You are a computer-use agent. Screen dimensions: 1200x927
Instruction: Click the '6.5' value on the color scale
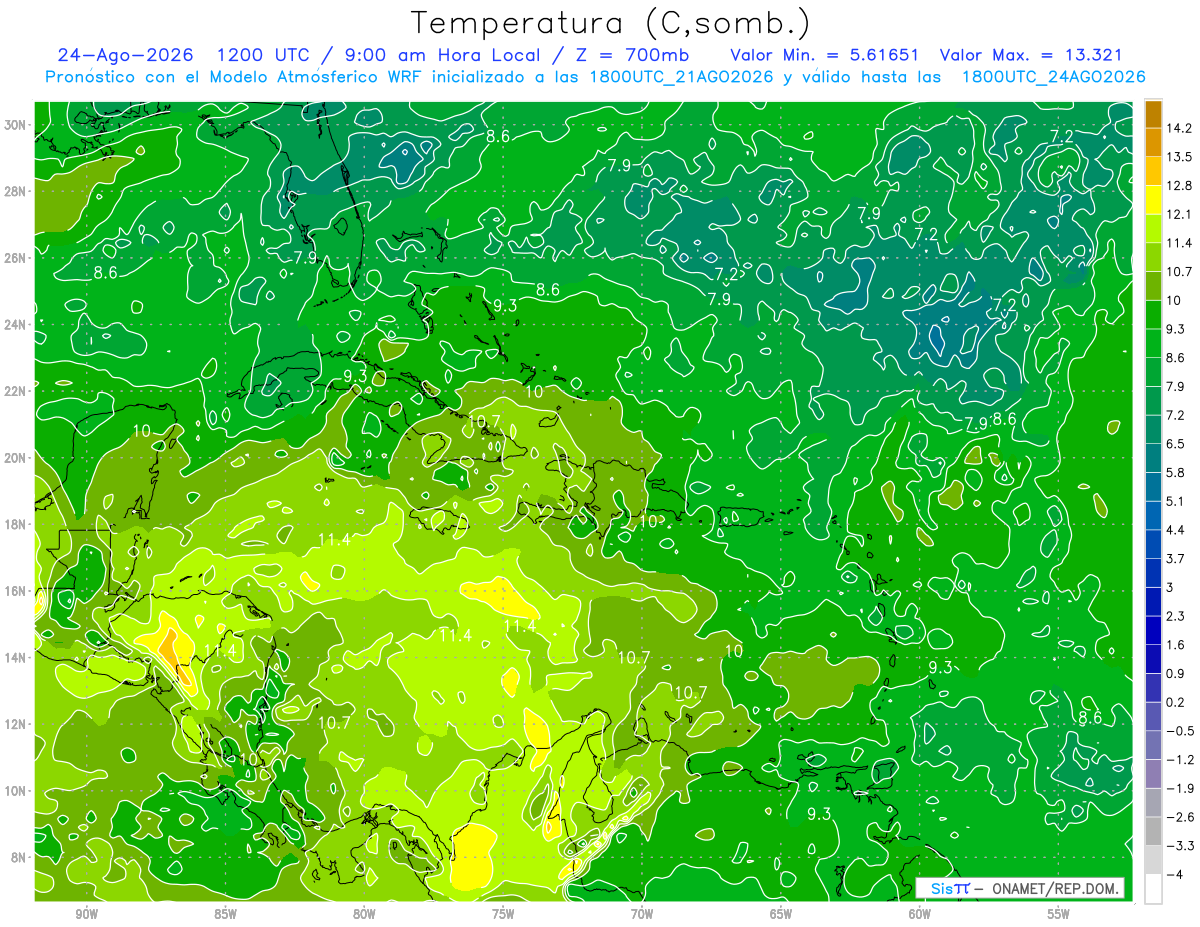(x=1176, y=444)
